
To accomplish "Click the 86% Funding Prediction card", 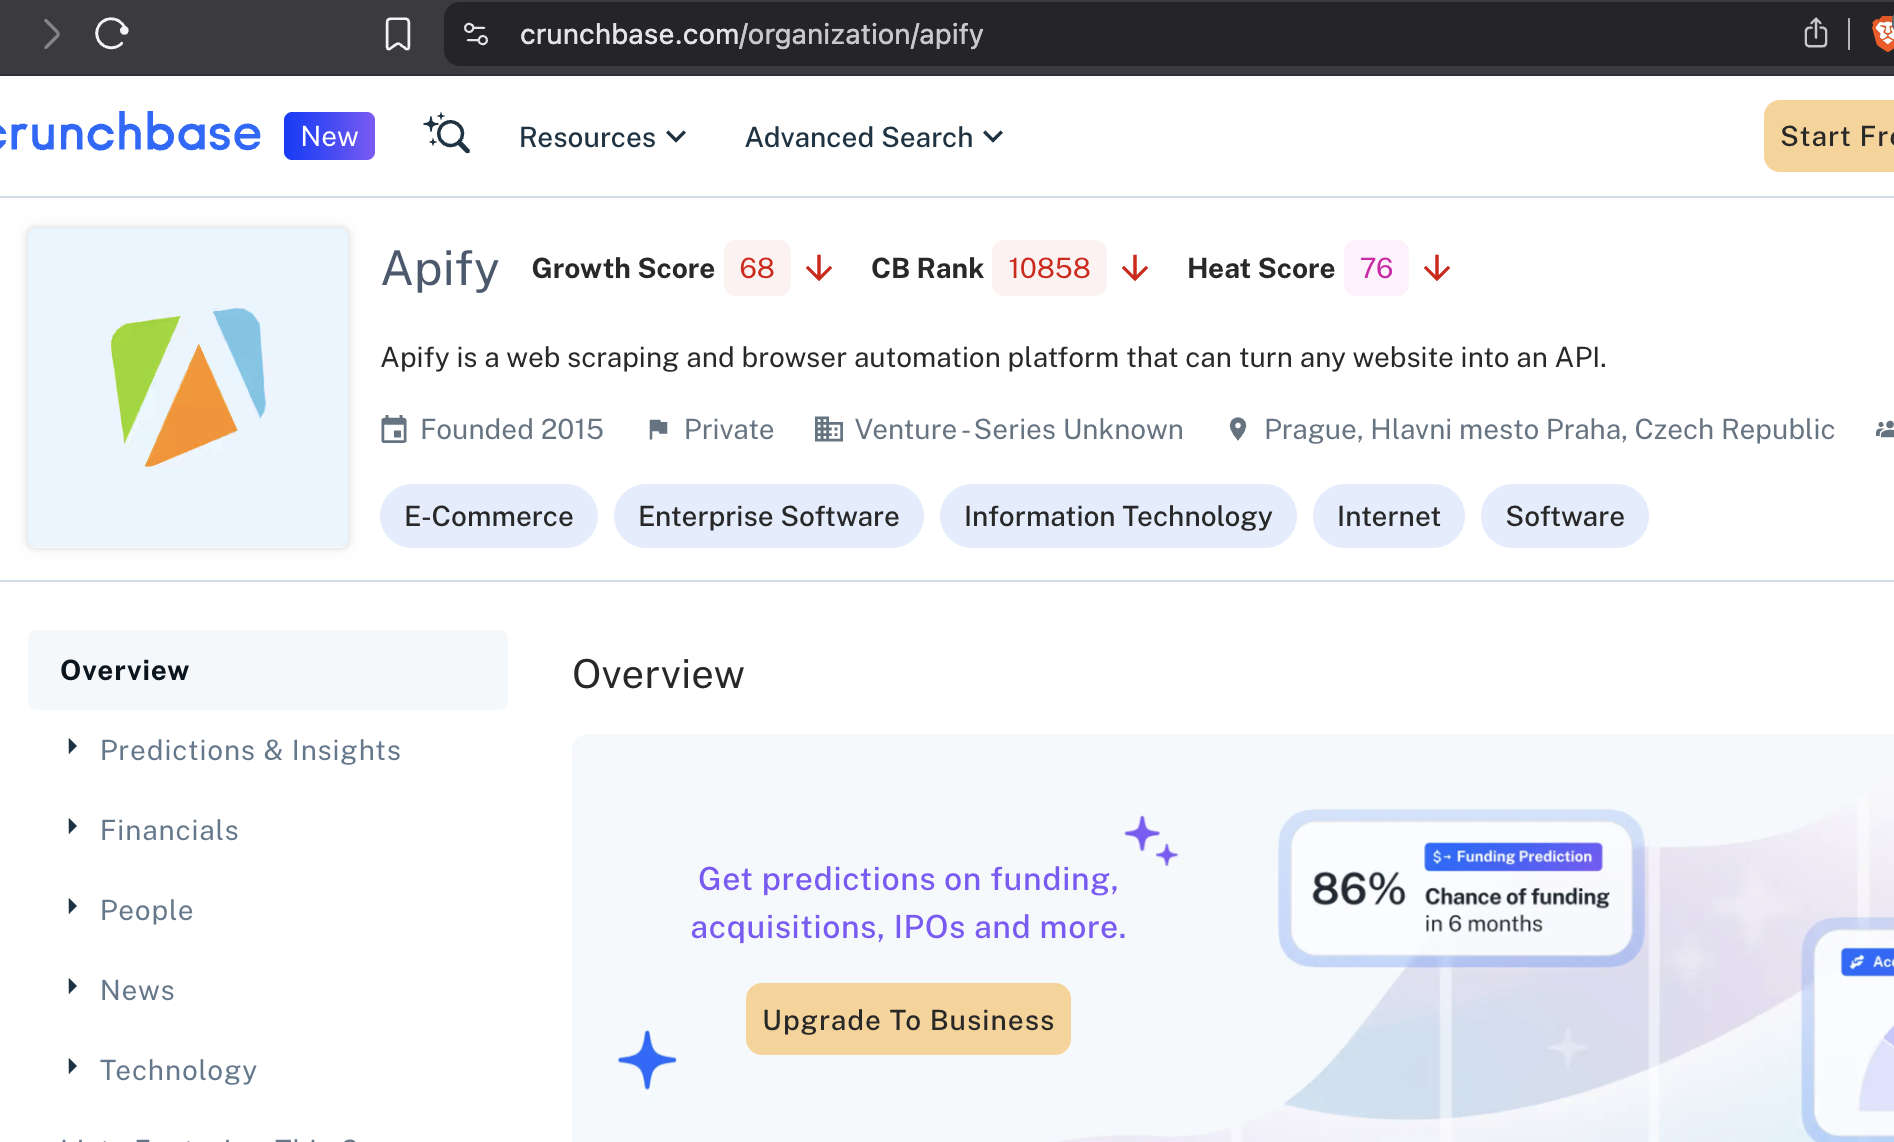I will point(1461,888).
